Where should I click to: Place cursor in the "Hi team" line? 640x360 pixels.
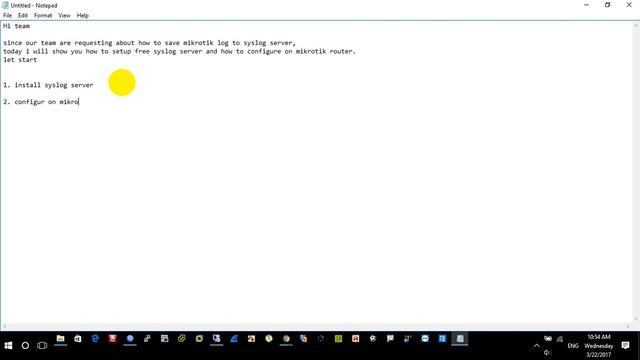[16, 26]
